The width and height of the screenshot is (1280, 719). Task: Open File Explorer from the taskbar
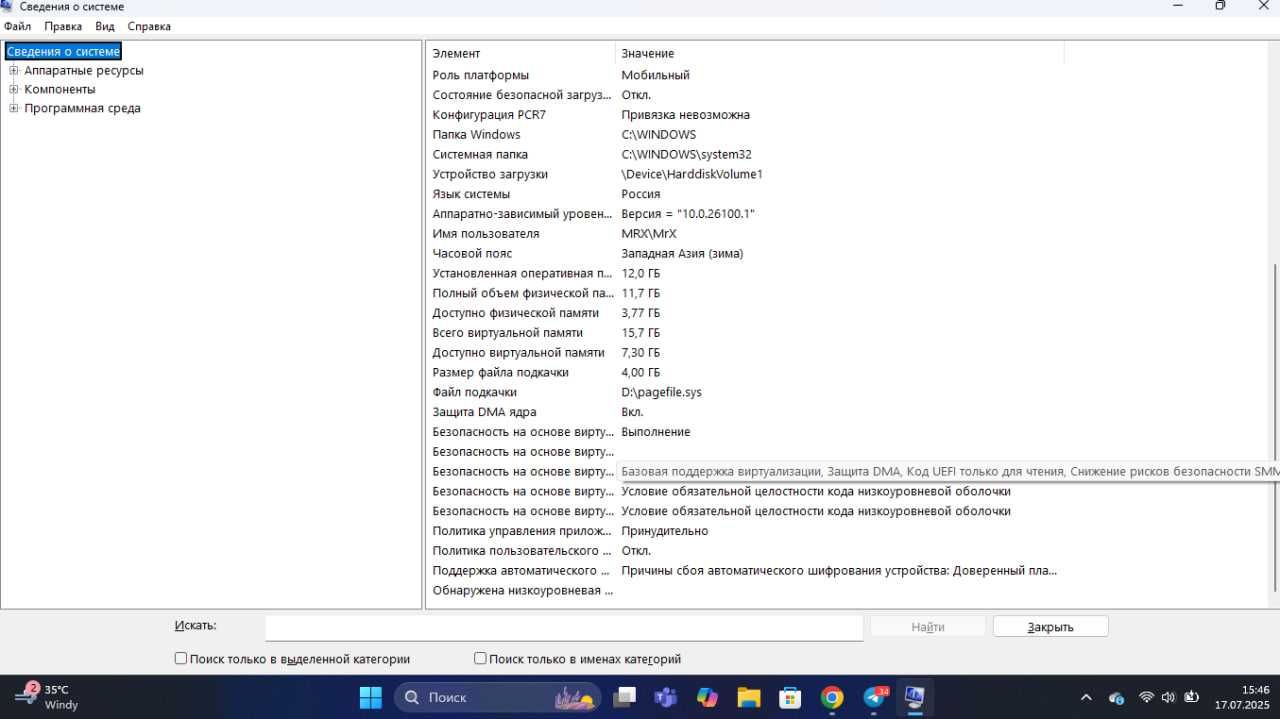(x=749, y=697)
